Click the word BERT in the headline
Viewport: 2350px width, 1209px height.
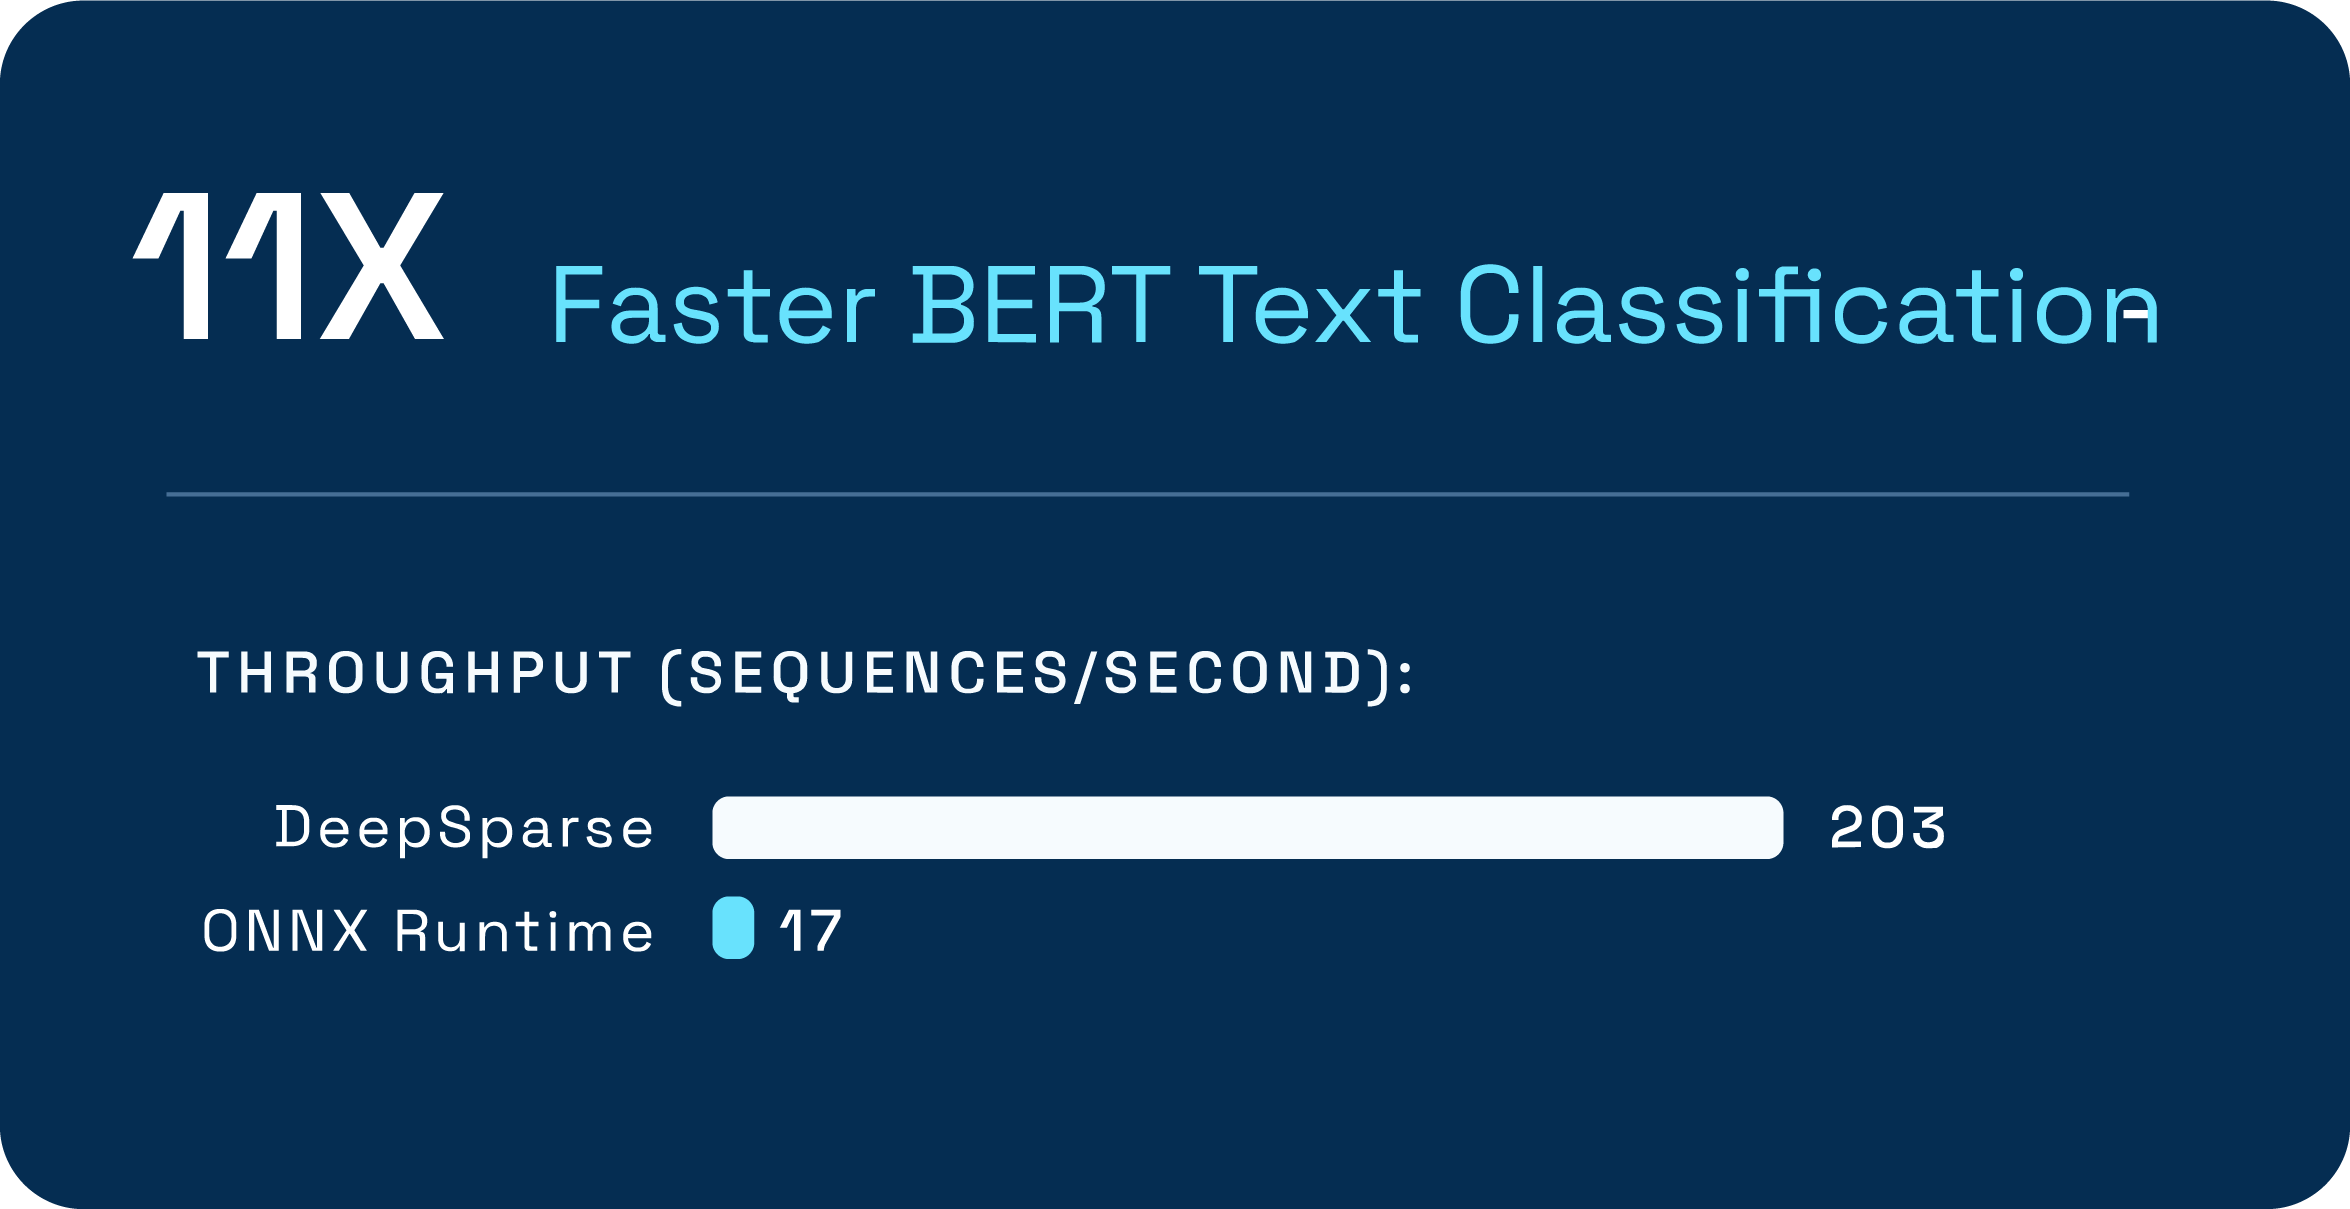(x=1040, y=305)
